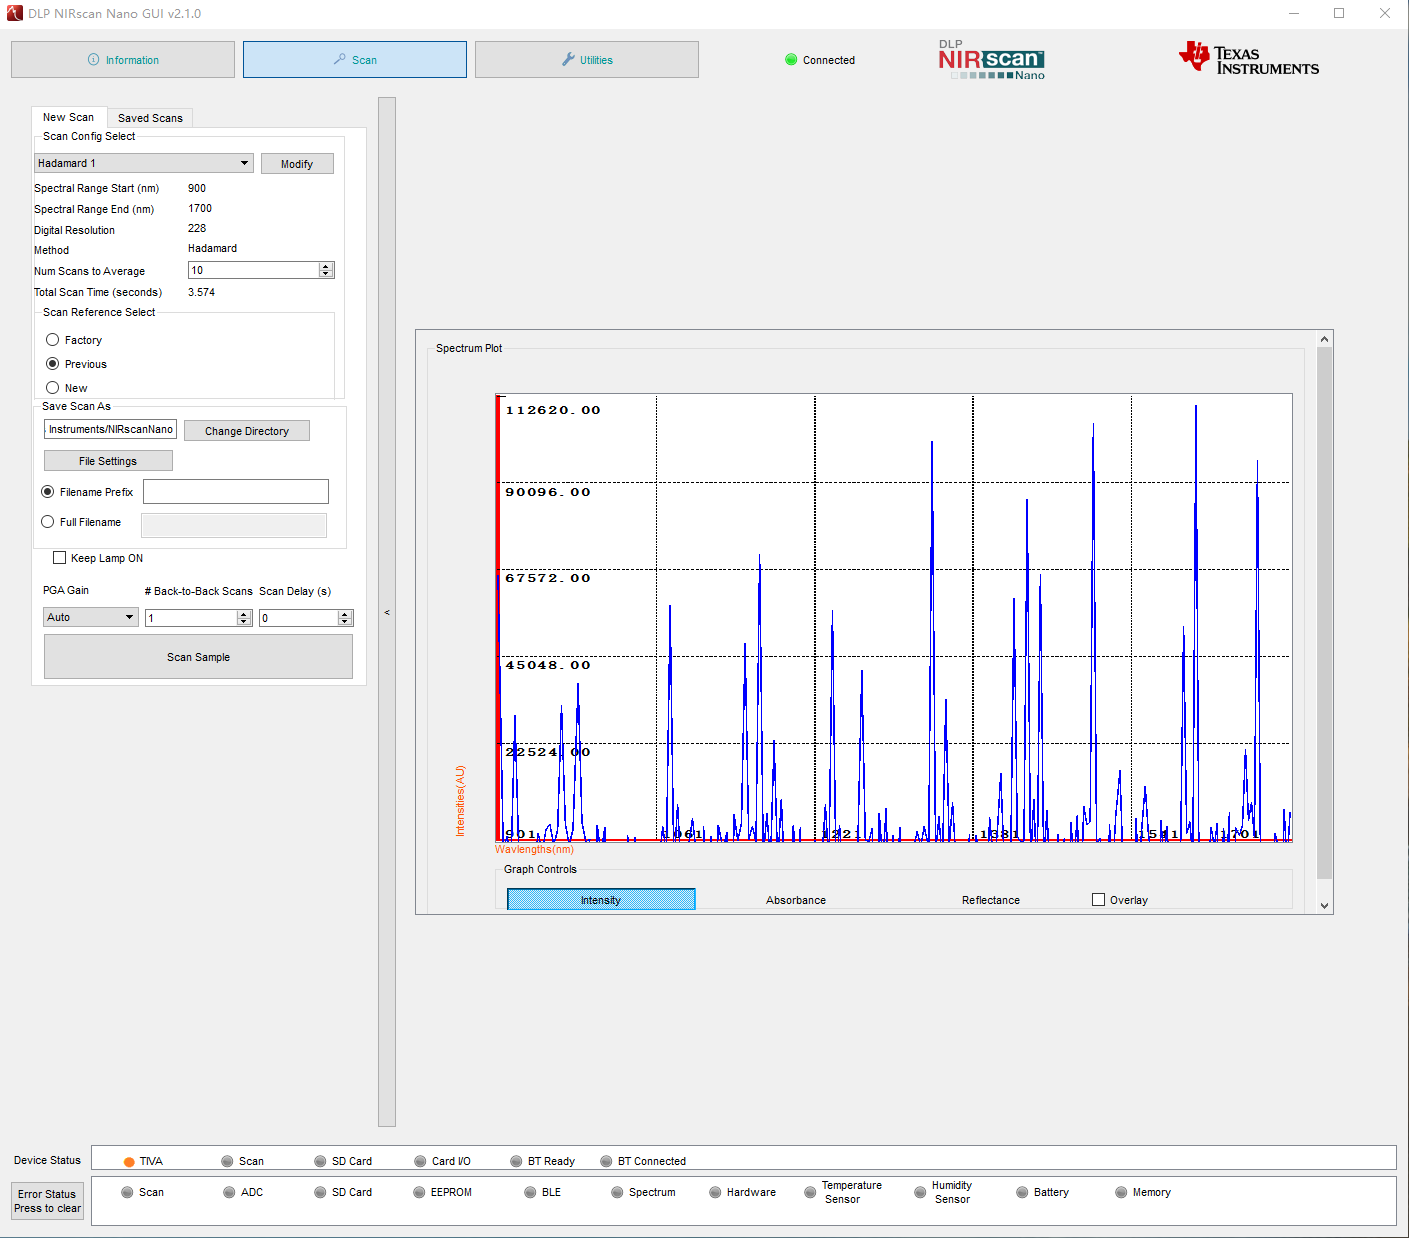Enable the Keep Lamp ON checkbox
This screenshot has width=1409, height=1238.
click(60, 558)
